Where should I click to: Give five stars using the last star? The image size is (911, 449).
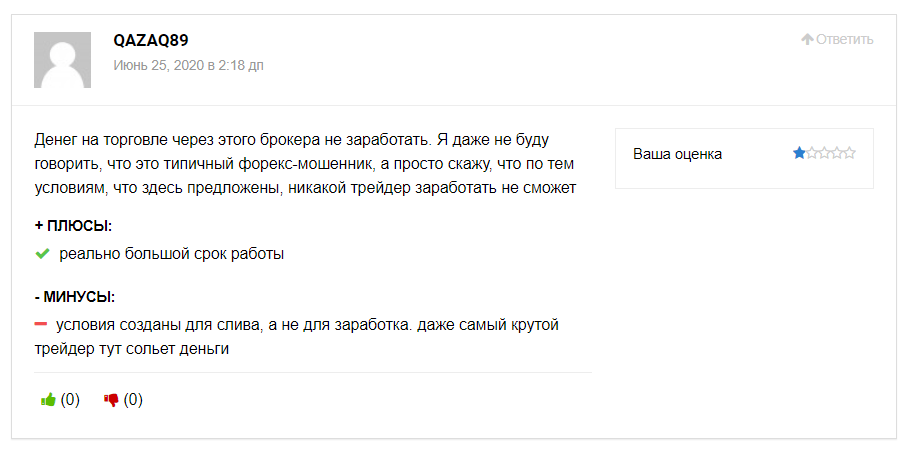coord(849,154)
